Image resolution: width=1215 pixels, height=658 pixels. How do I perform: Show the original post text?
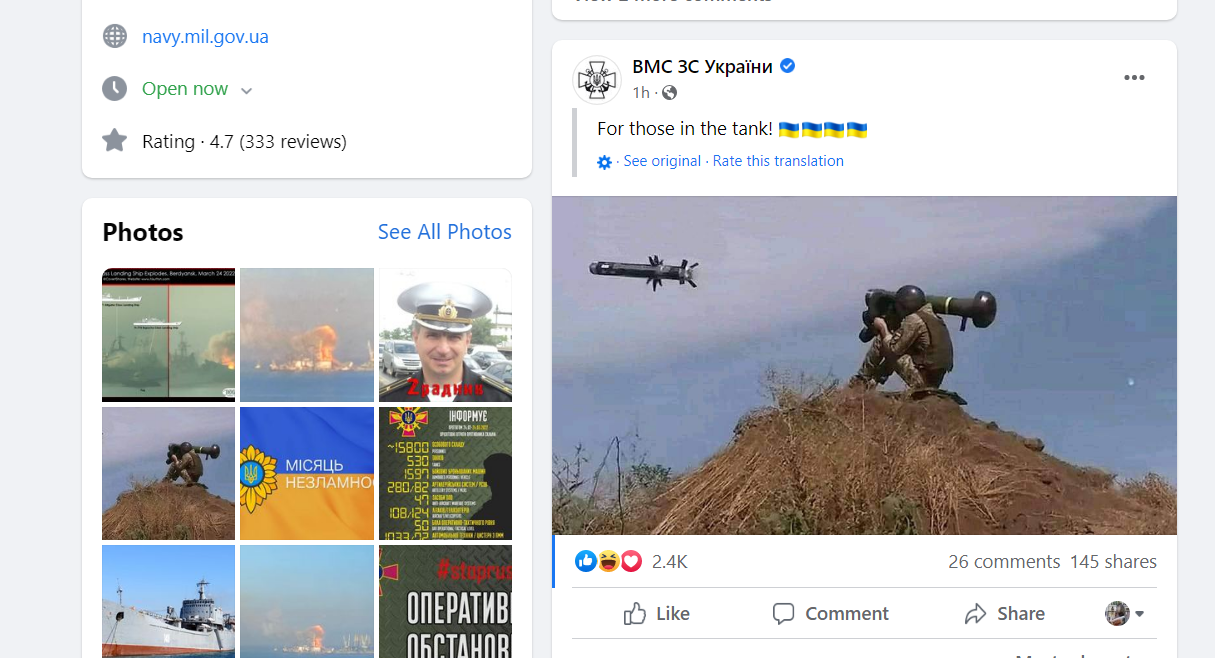coord(662,161)
